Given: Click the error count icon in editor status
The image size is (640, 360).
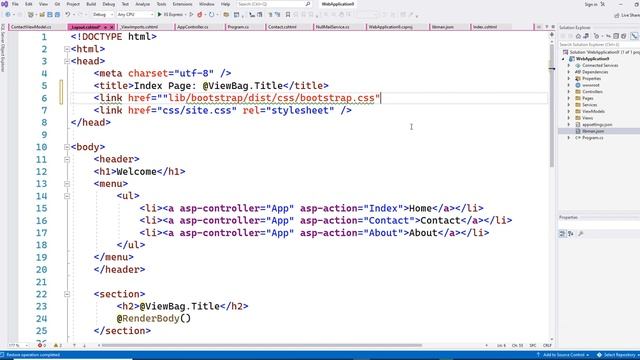Looking at the screenshot, I should (x=40, y=345).
